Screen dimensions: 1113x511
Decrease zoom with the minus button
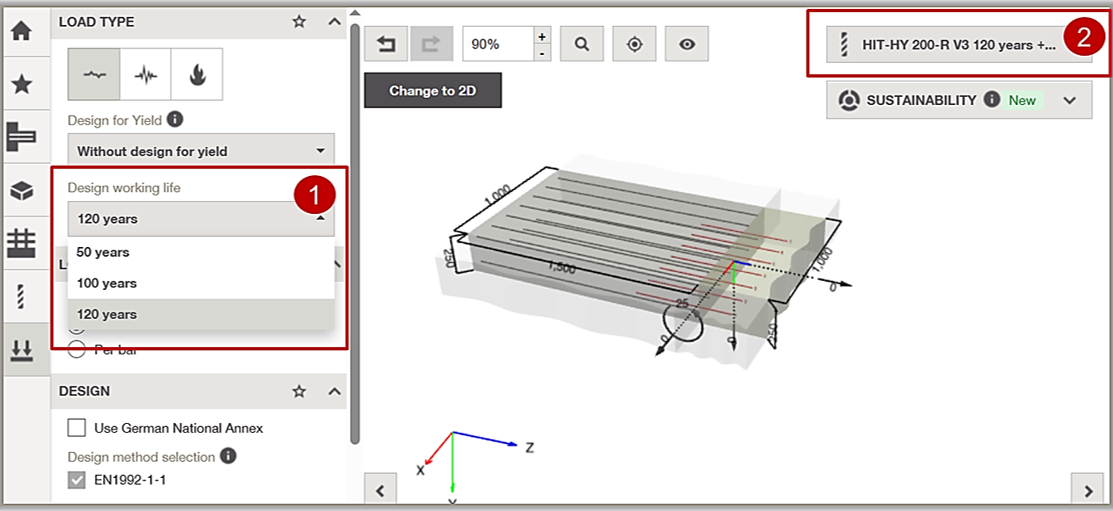tap(542, 53)
